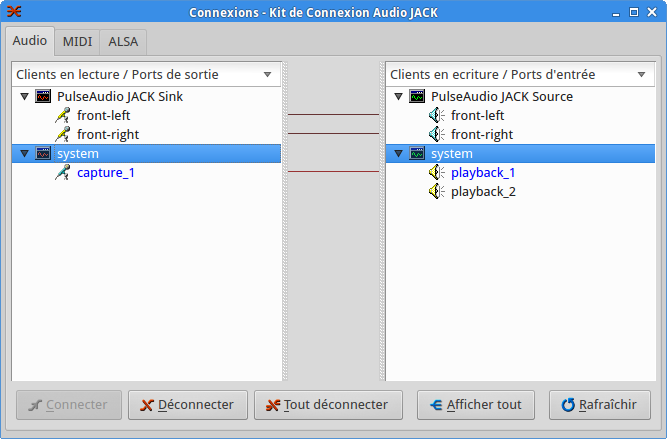Select the front-right output port item

pyautogui.click(x=108, y=135)
